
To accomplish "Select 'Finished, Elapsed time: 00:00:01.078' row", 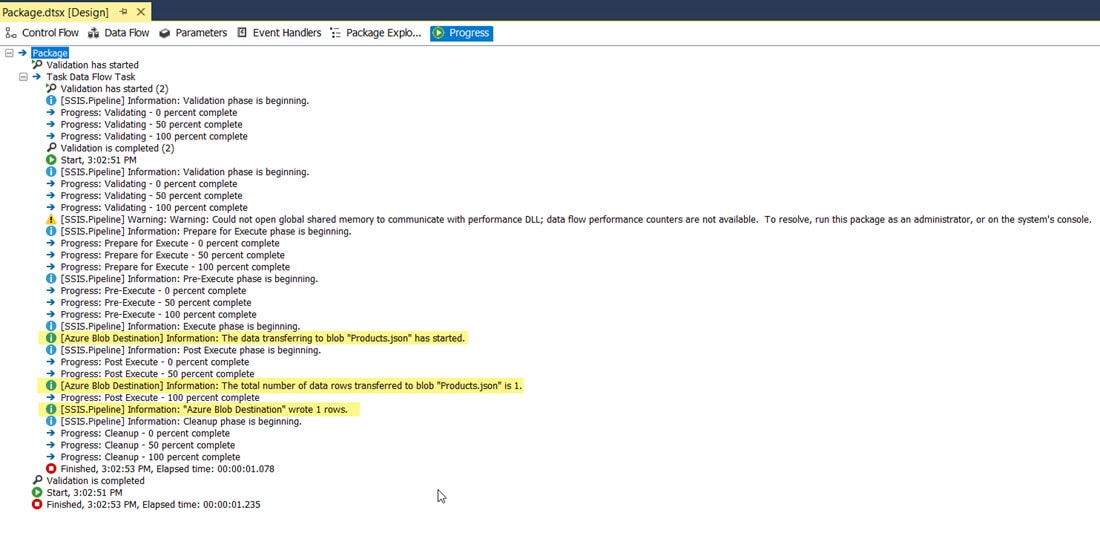I will click(x=167, y=469).
